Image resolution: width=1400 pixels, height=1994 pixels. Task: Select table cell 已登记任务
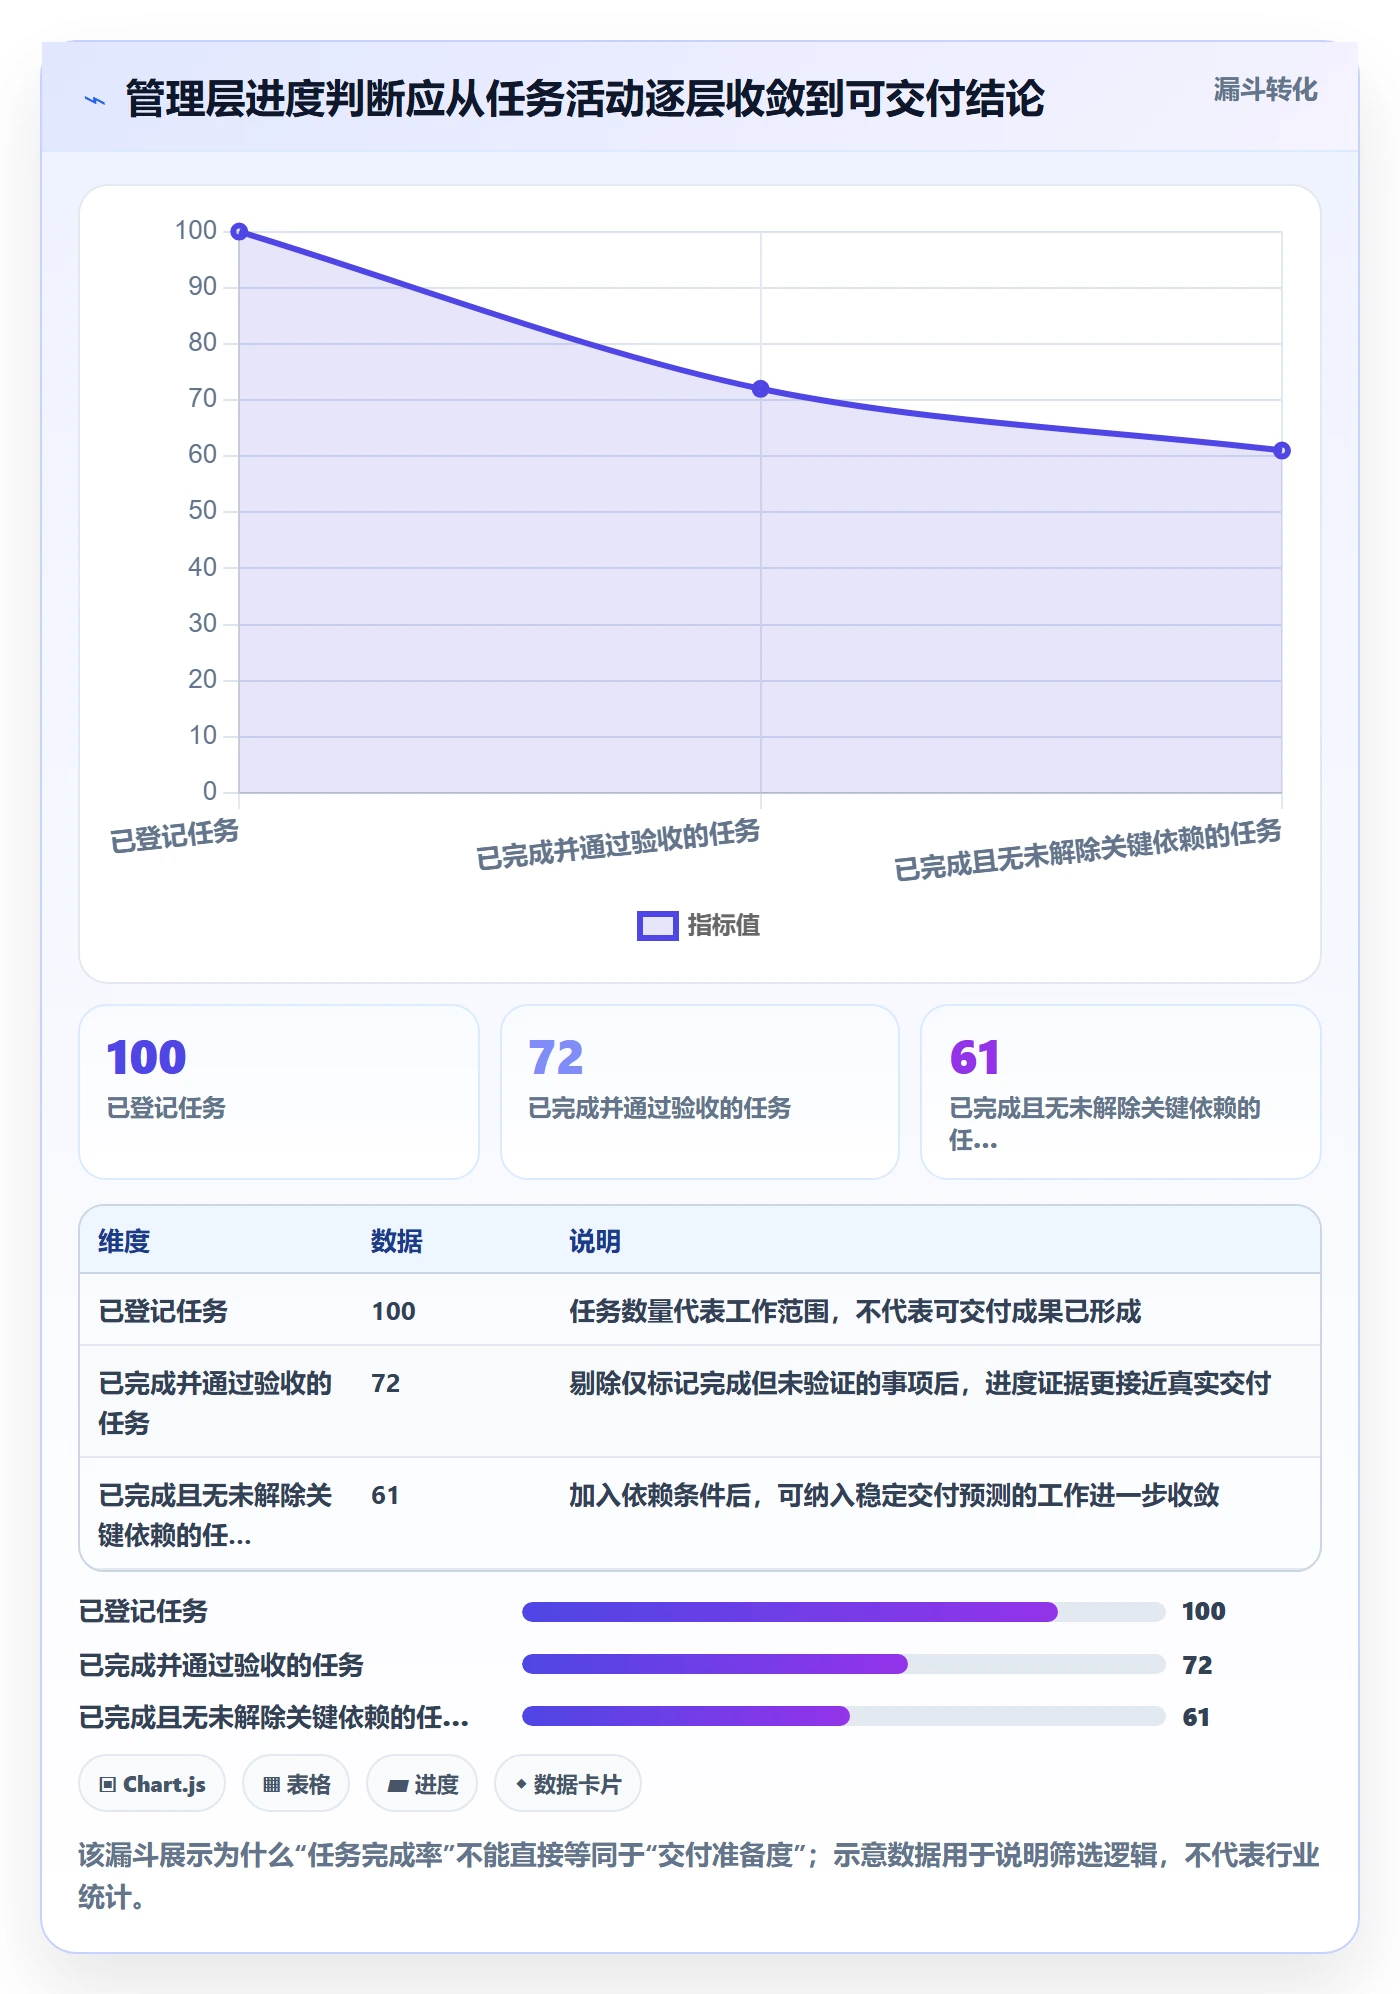[163, 1311]
